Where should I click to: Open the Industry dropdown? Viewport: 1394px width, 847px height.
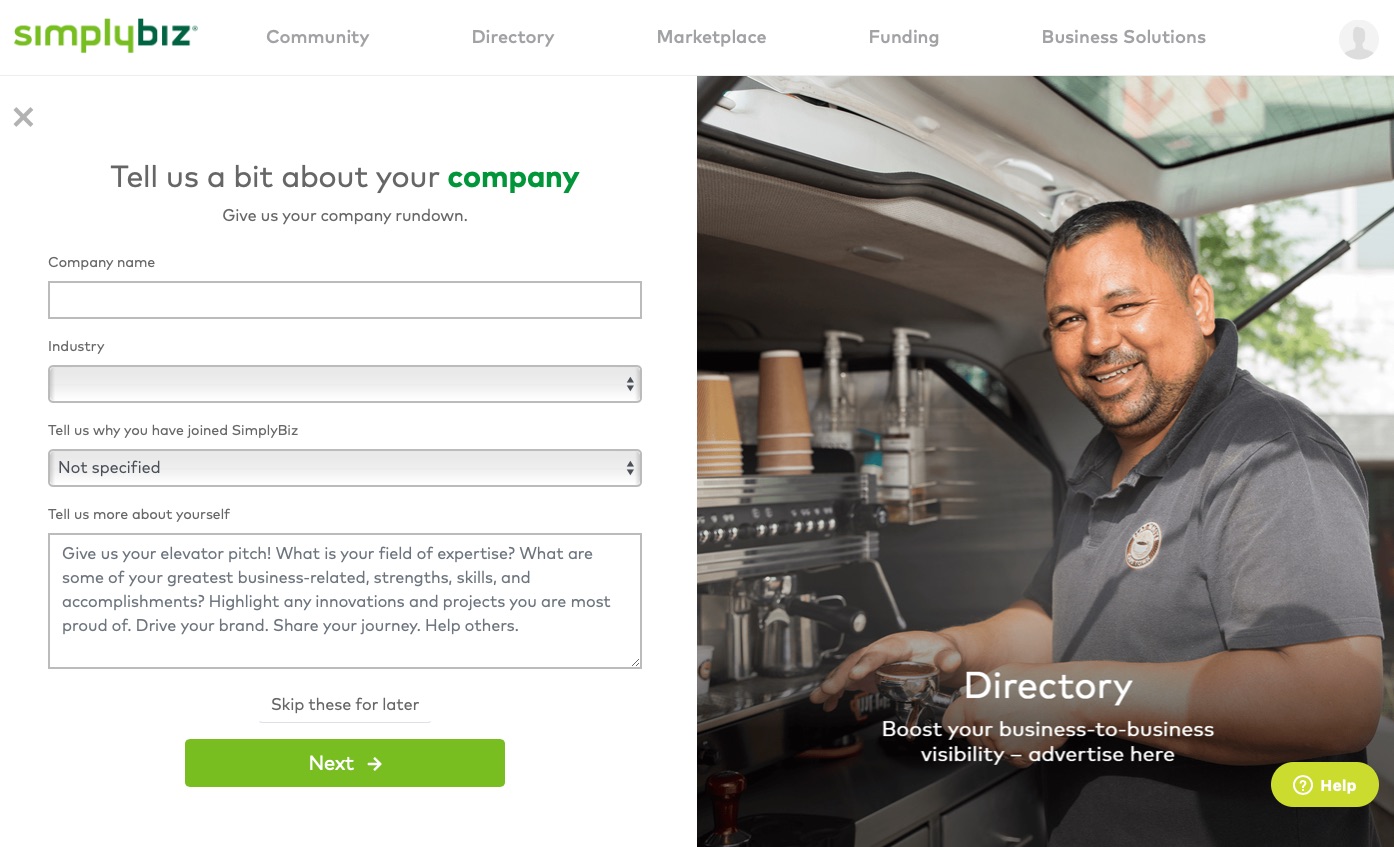coord(345,384)
